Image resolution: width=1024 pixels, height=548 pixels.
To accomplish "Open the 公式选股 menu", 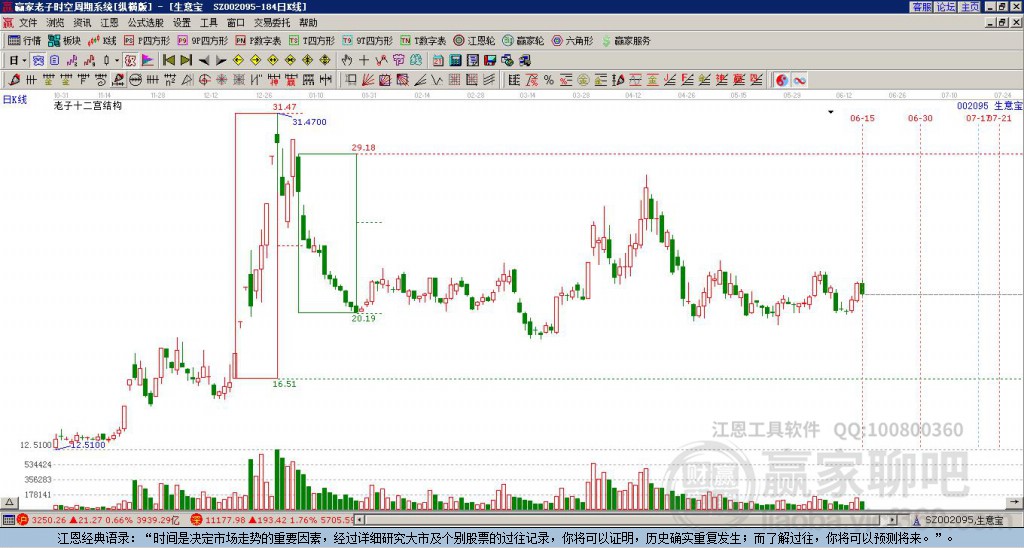I will [146, 23].
